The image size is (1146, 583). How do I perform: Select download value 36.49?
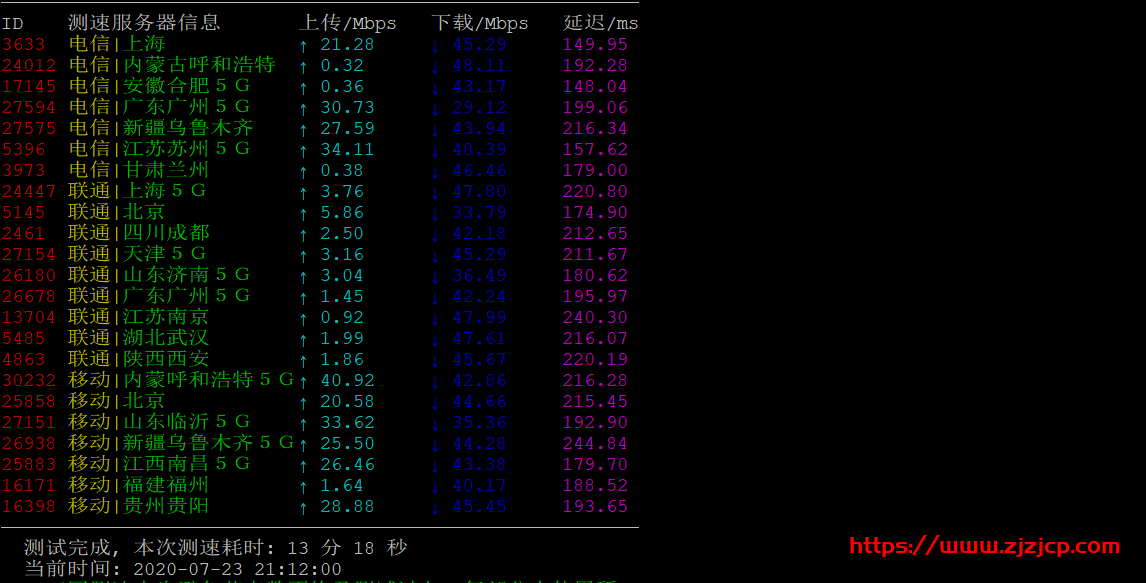(x=479, y=276)
